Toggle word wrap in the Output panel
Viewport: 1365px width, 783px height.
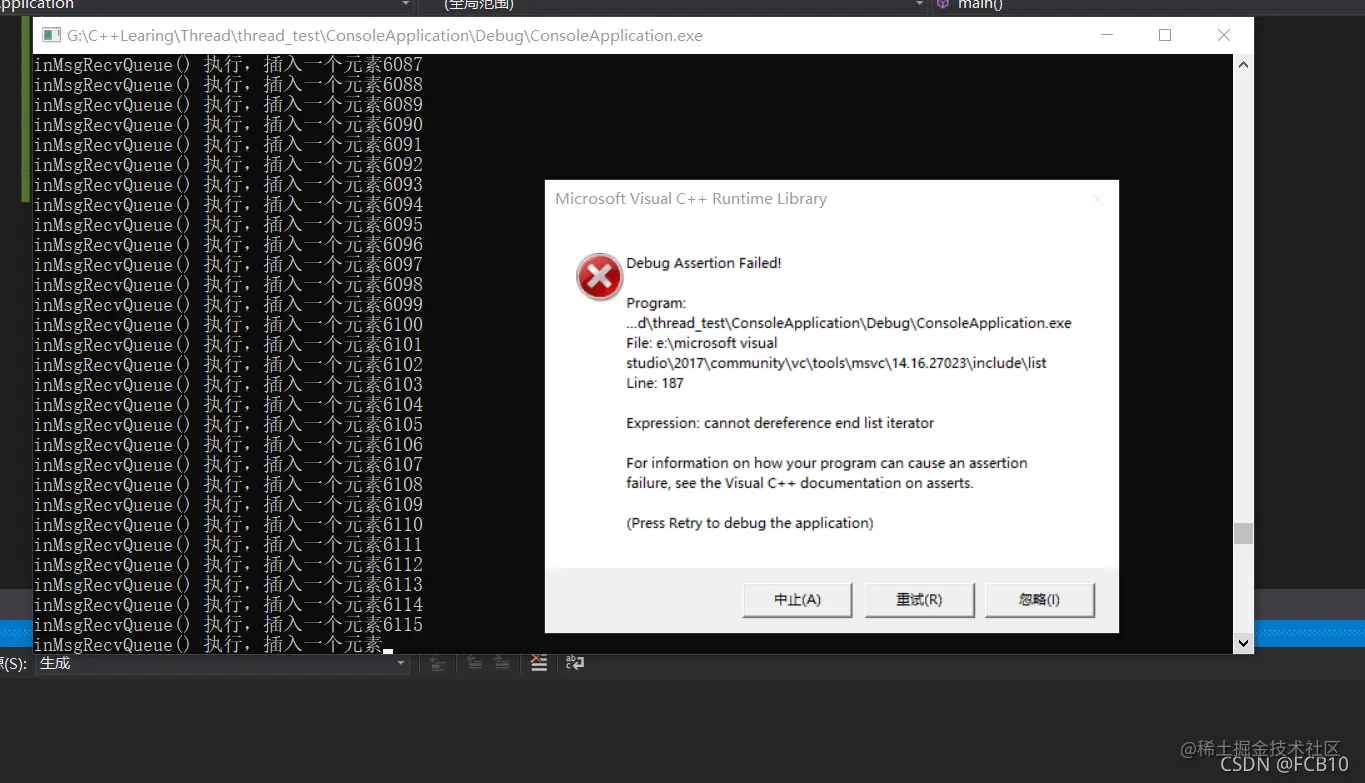(575, 662)
